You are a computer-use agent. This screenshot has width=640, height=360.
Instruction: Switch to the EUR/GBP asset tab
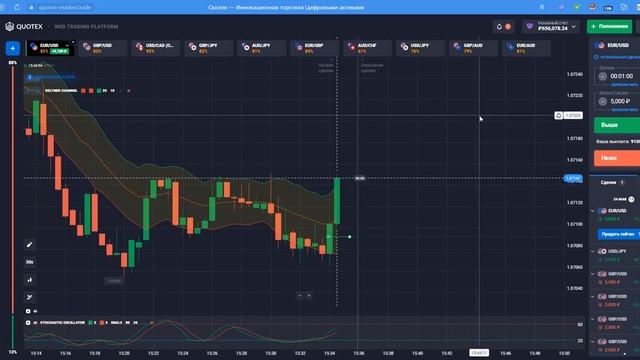[314, 48]
